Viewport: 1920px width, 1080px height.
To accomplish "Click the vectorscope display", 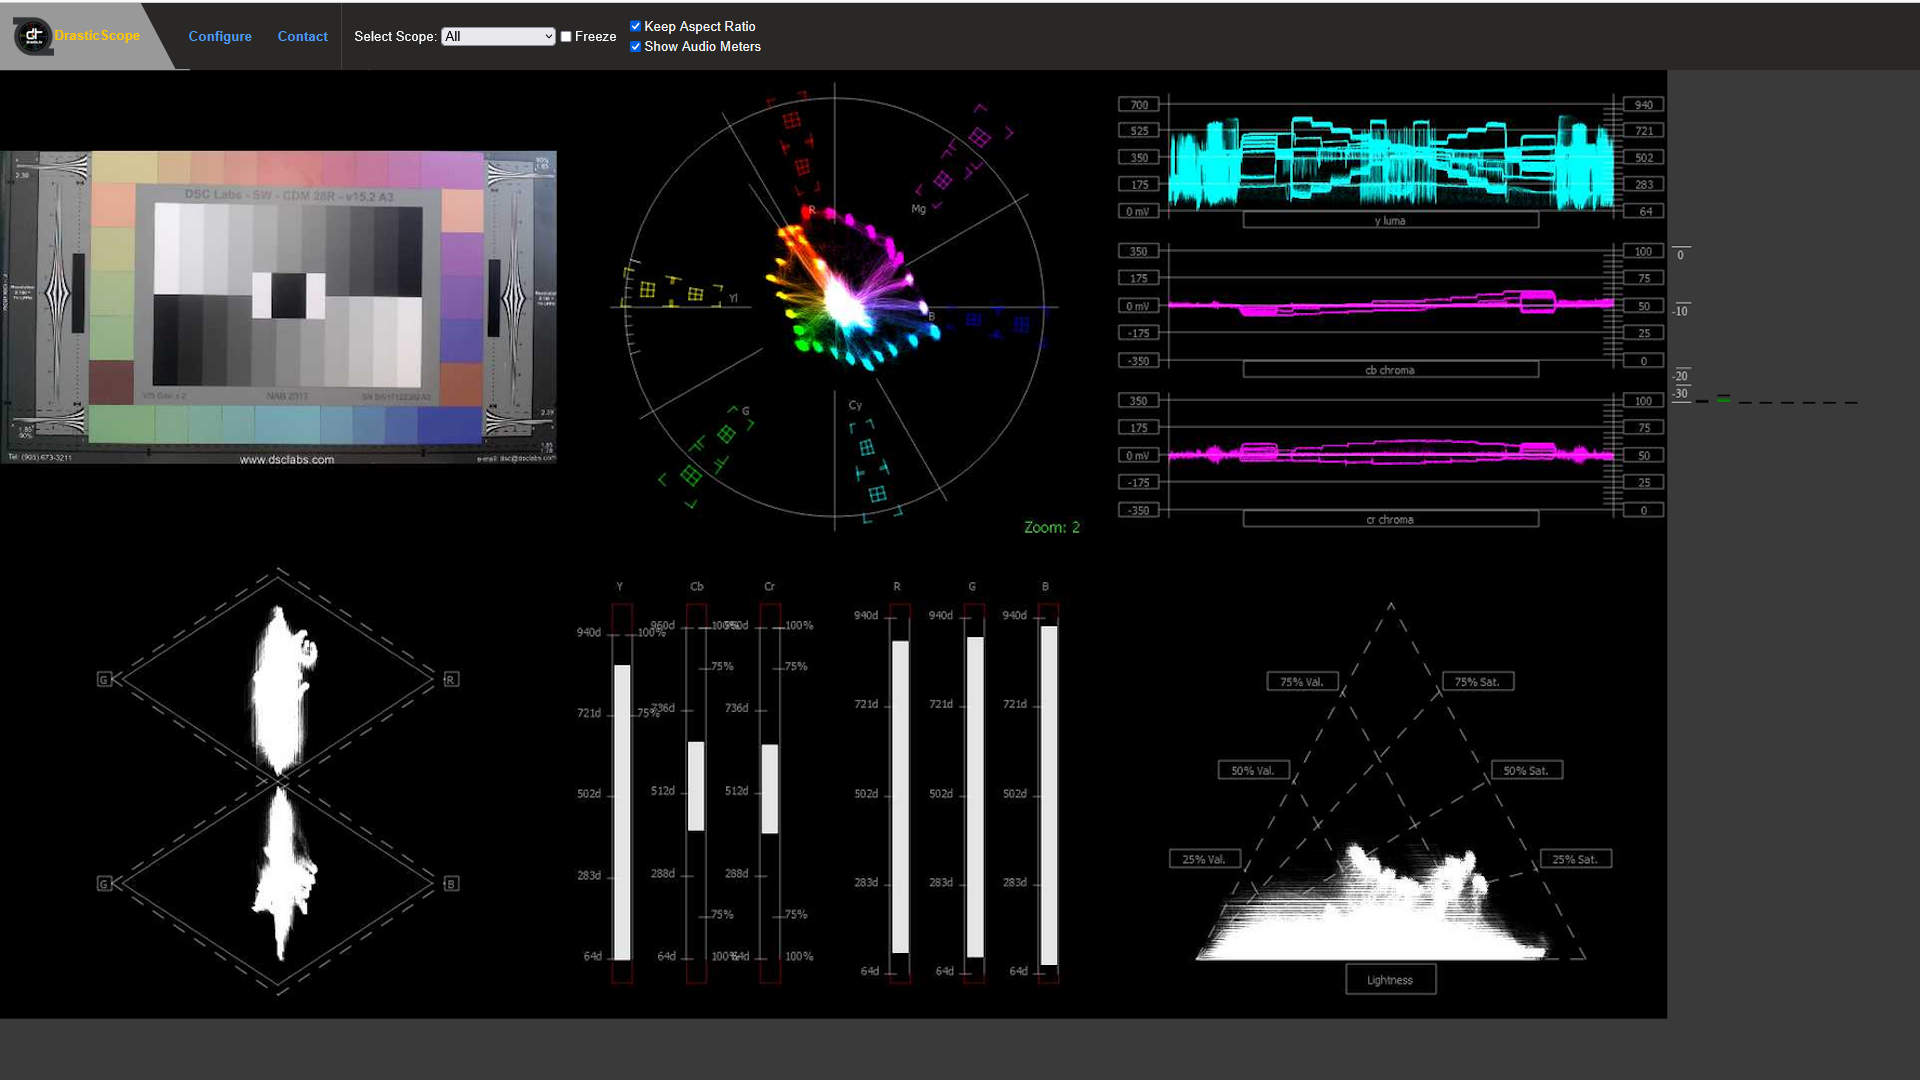I will pos(835,307).
